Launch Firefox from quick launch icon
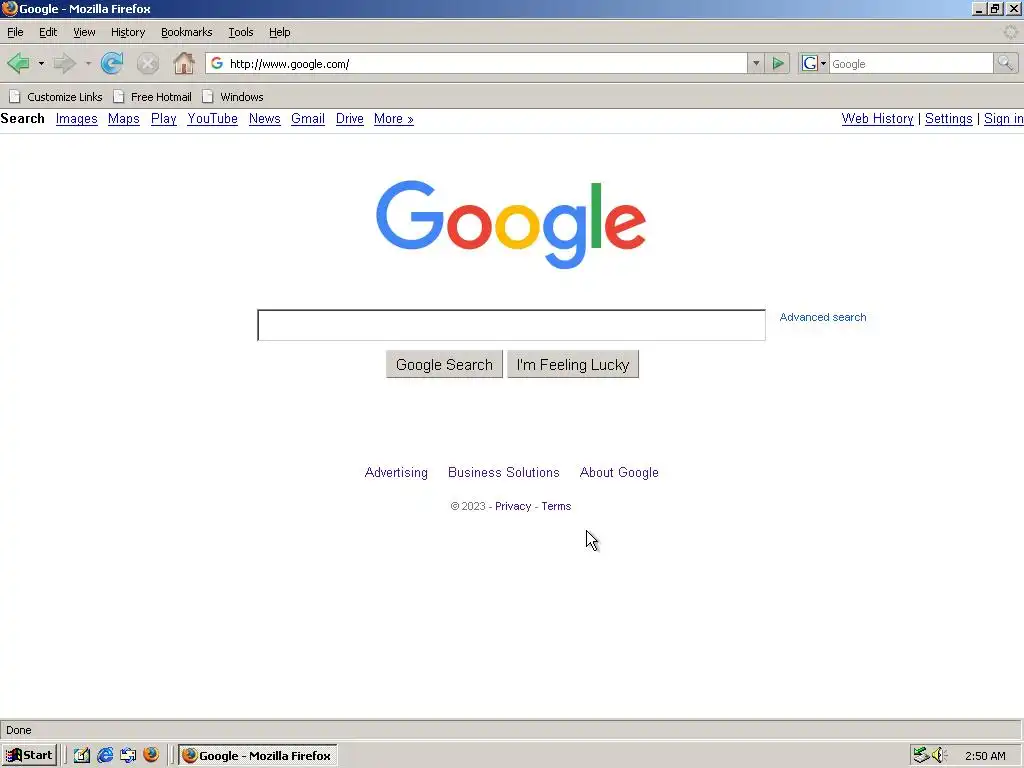The height and width of the screenshot is (768, 1024). (x=151, y=755)
